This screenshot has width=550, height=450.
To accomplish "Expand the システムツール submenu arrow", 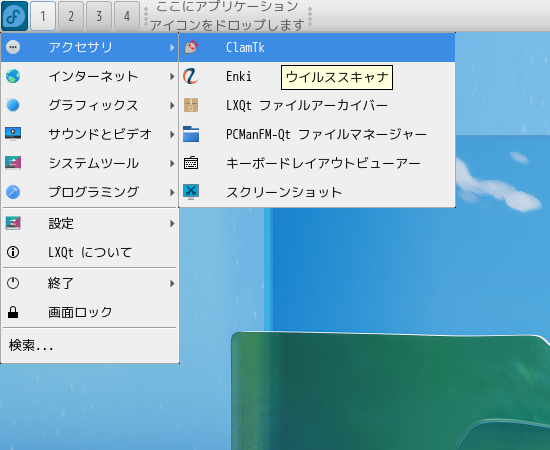I will 172,163.
